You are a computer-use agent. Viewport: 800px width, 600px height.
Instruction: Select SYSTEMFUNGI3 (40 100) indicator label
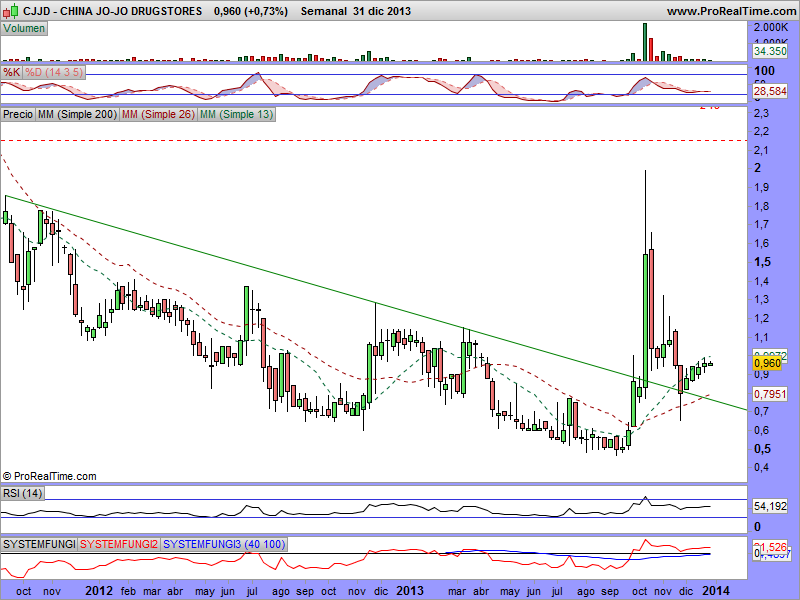(x=224, y=544)
